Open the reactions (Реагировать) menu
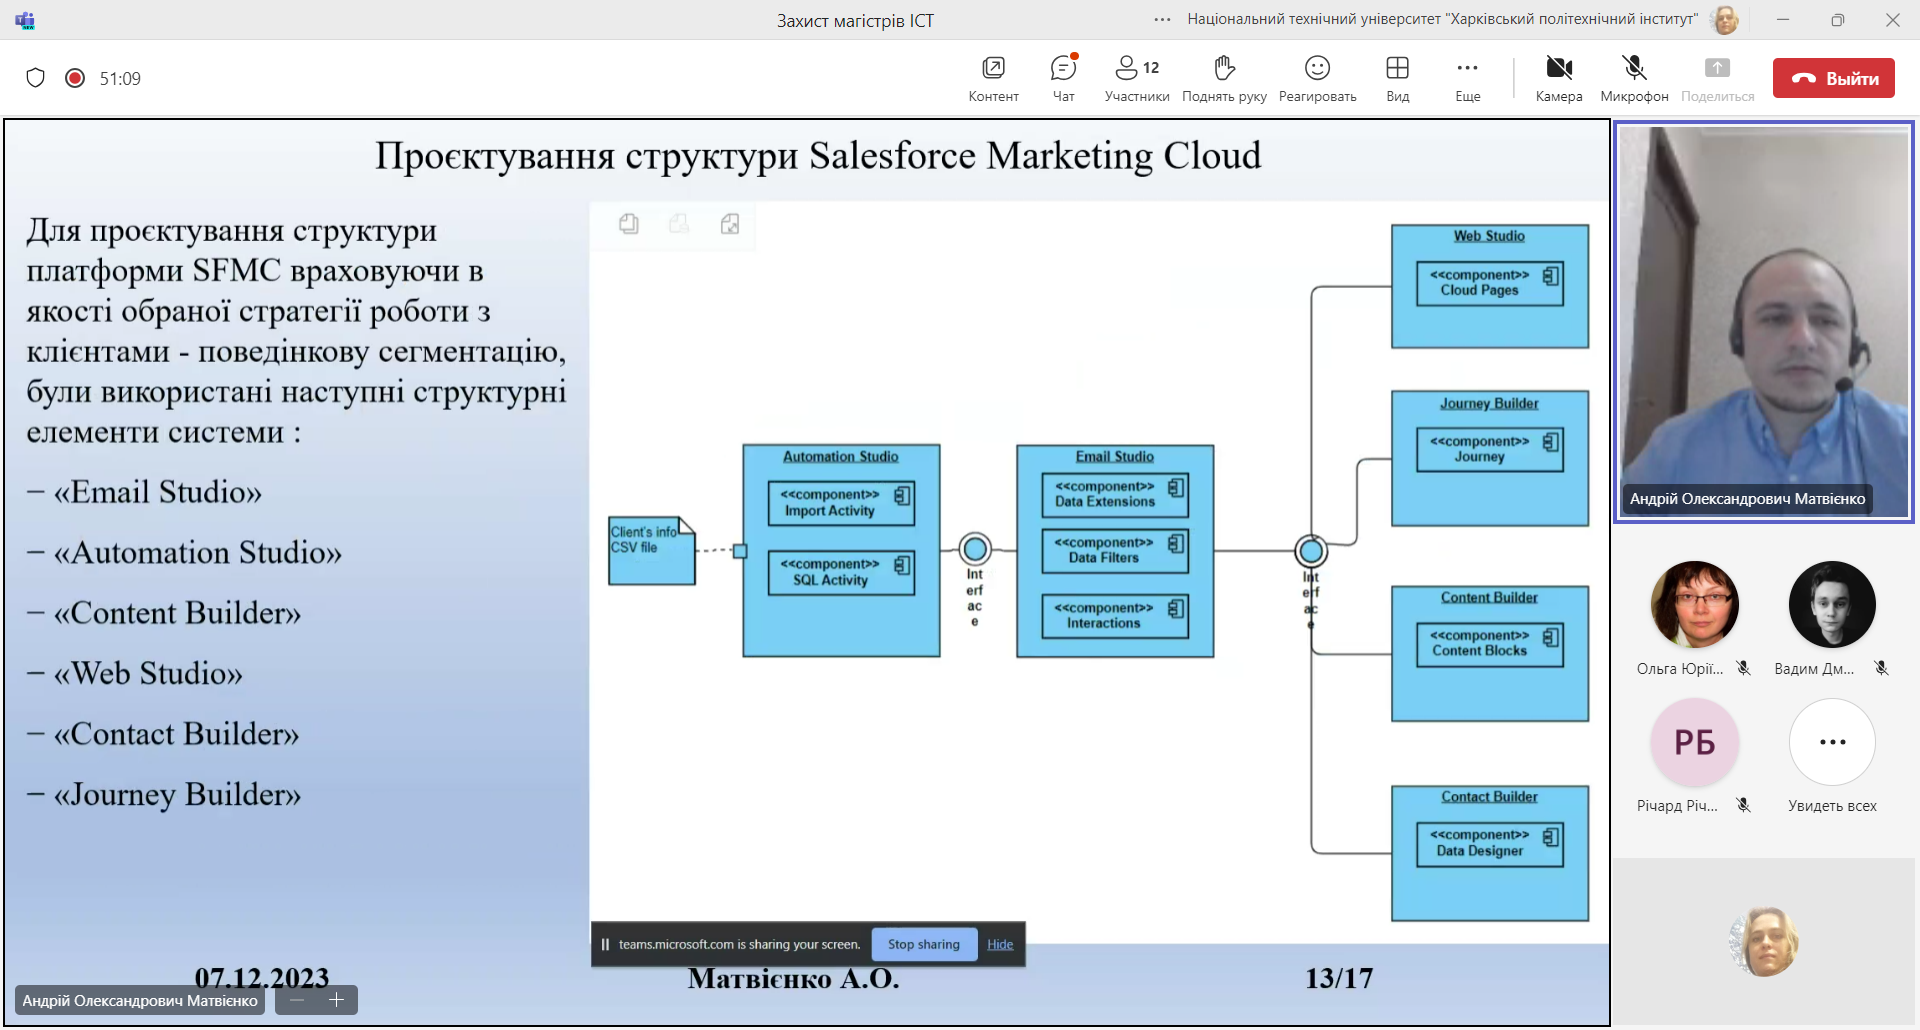Screen dimensions: 1920x1030 pos(1317,78)
